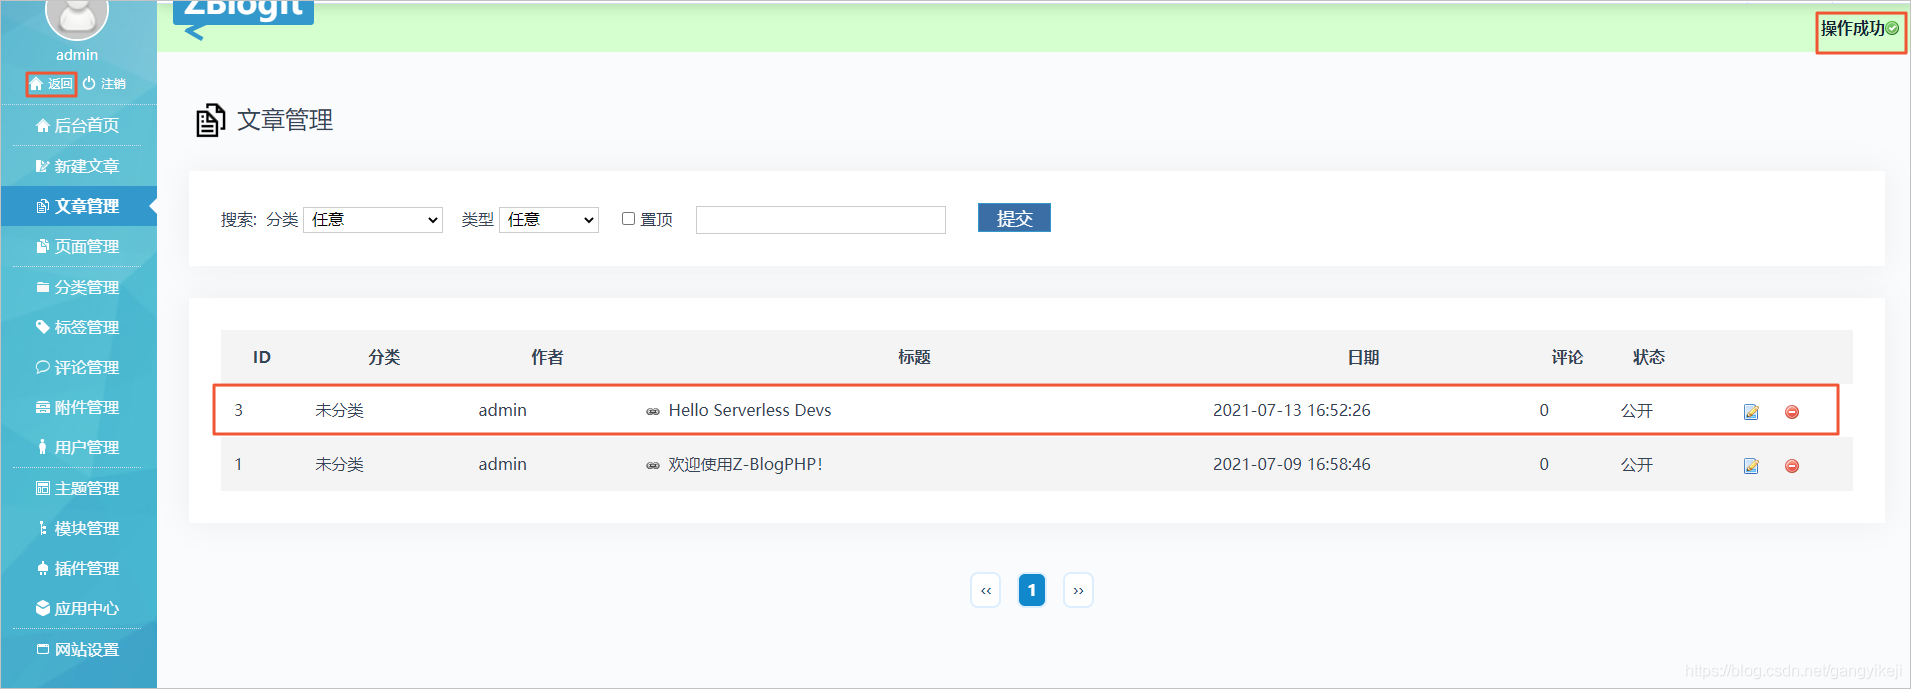The height and width of the screenshot is (689, 1911).
Task: Click the 文章管理 page heading icon
Action: (210, 120)
